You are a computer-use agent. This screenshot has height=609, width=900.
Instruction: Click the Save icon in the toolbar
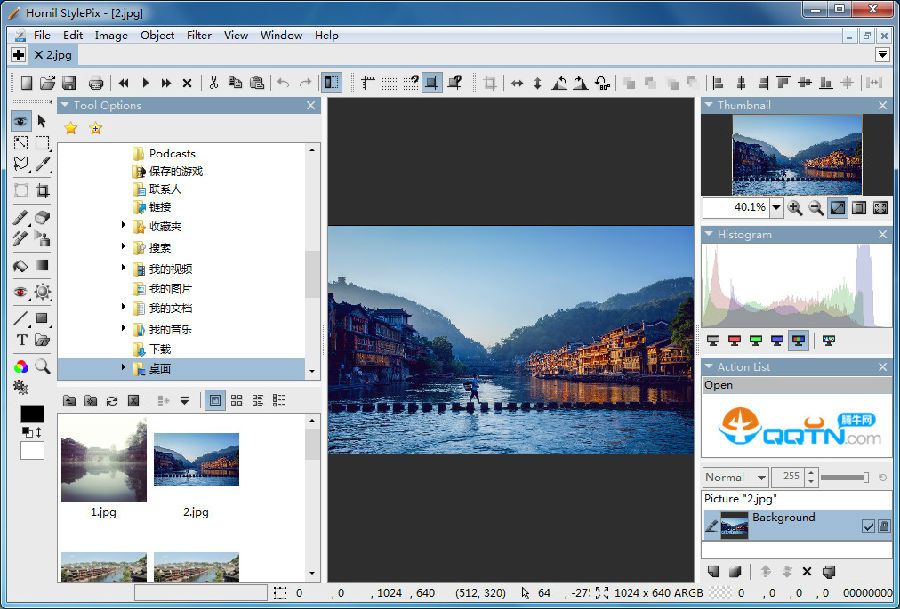pos(69,83)
